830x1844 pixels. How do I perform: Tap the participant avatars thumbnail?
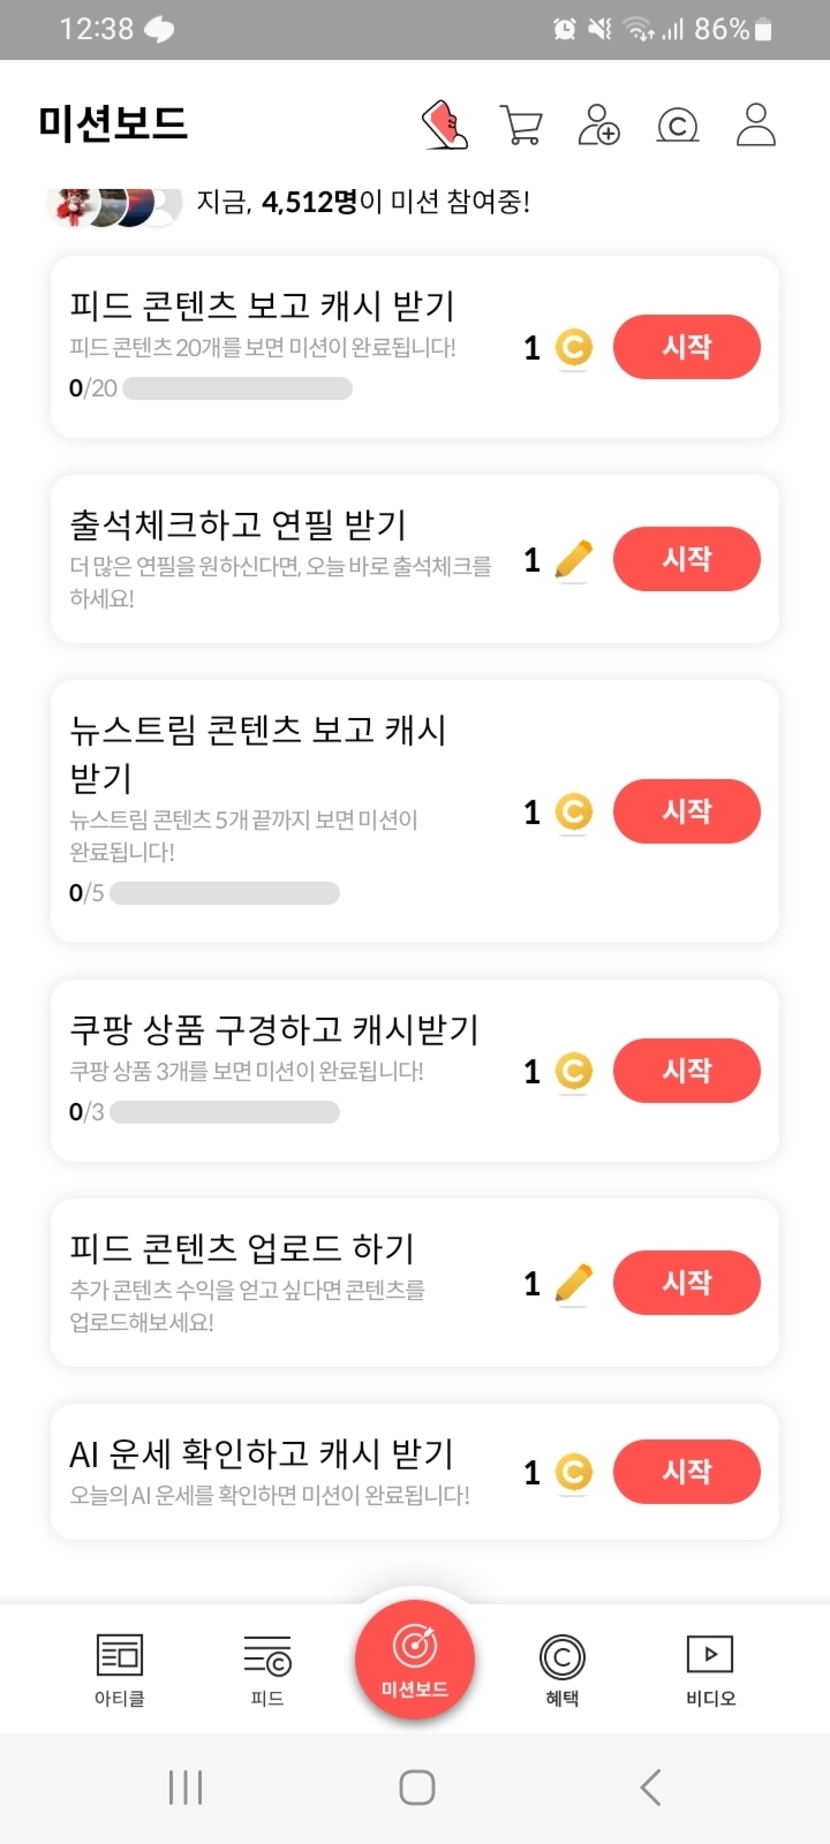[x=114, y=206]
